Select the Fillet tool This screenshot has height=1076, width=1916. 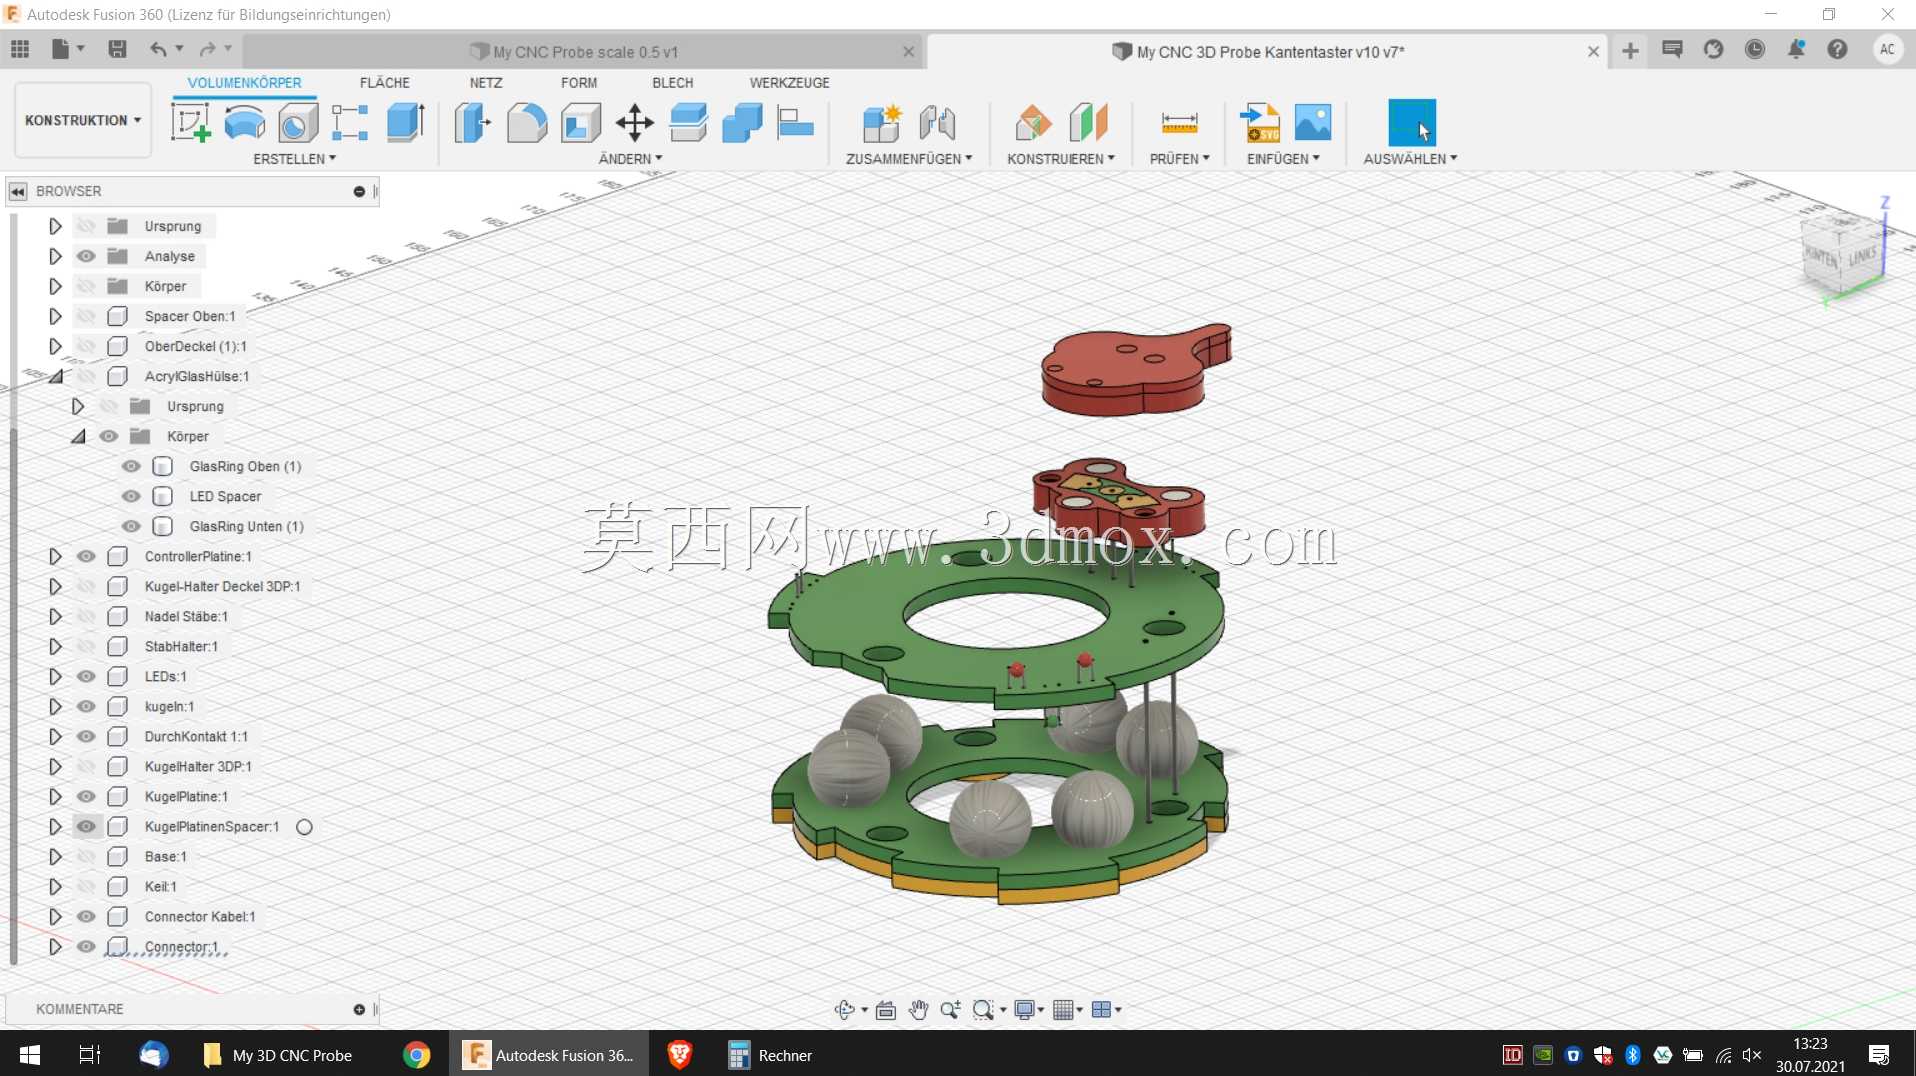[x=527, y=123]
